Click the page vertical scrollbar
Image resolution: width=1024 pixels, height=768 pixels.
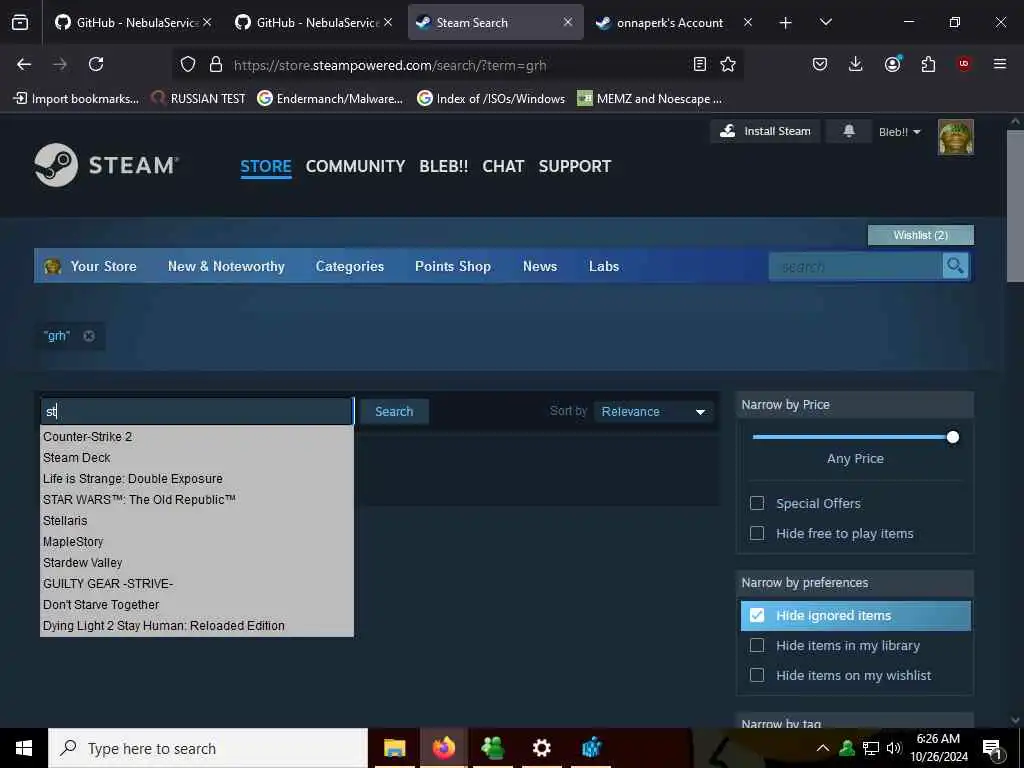pyautogui.click(x=1015, y=206)
